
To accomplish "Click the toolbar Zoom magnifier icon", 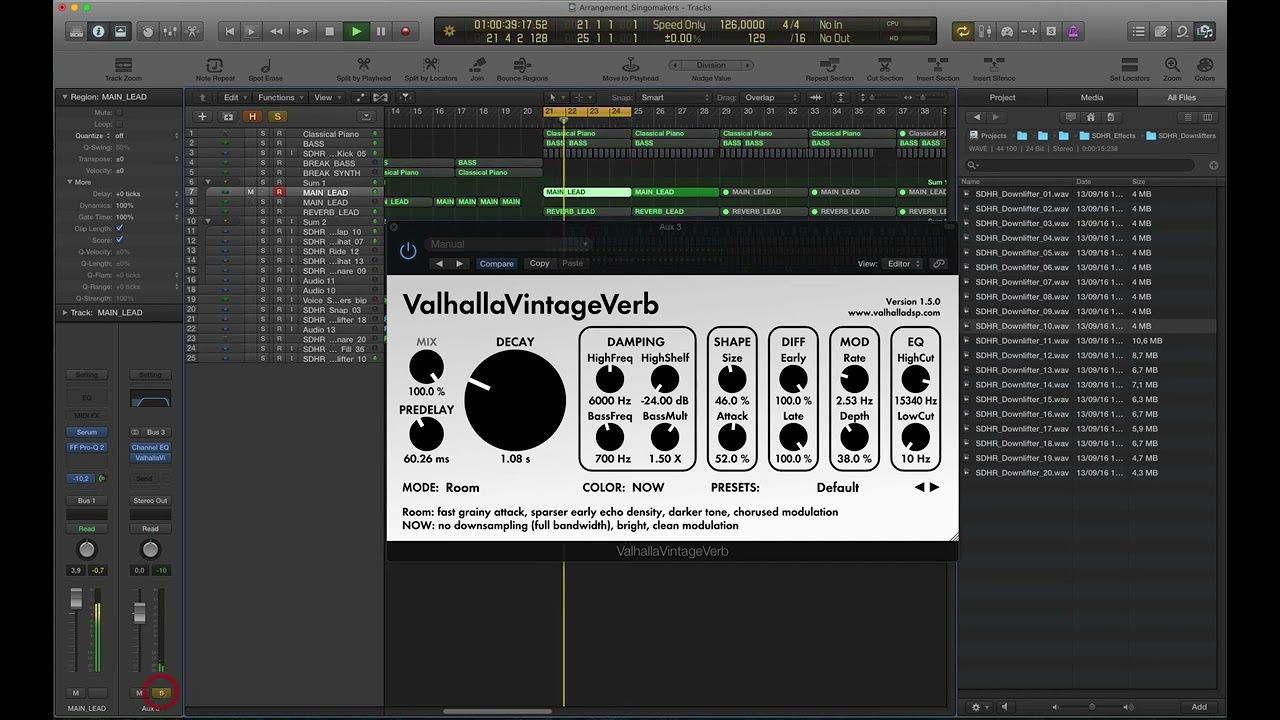I will [x=1172, y=66].
